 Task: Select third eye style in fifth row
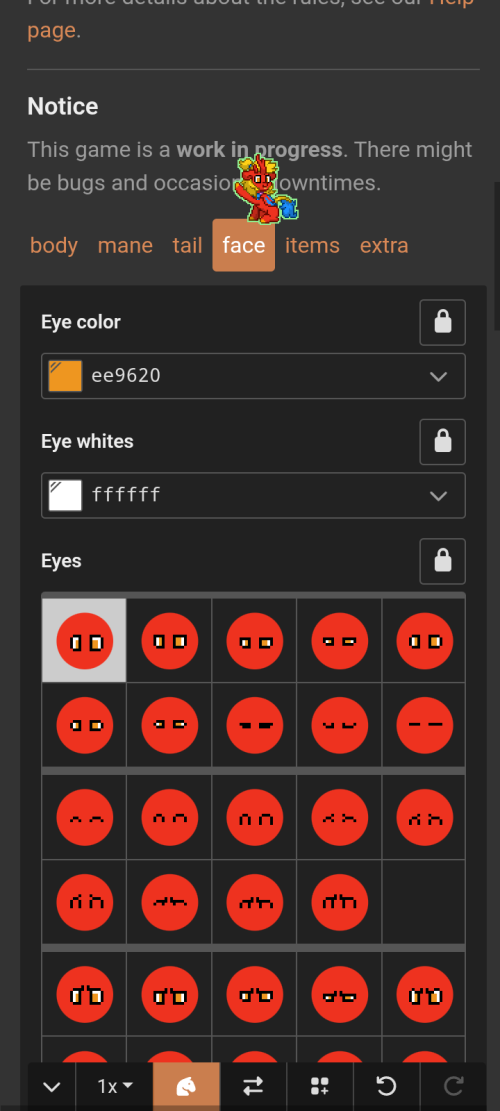(254, 994)
